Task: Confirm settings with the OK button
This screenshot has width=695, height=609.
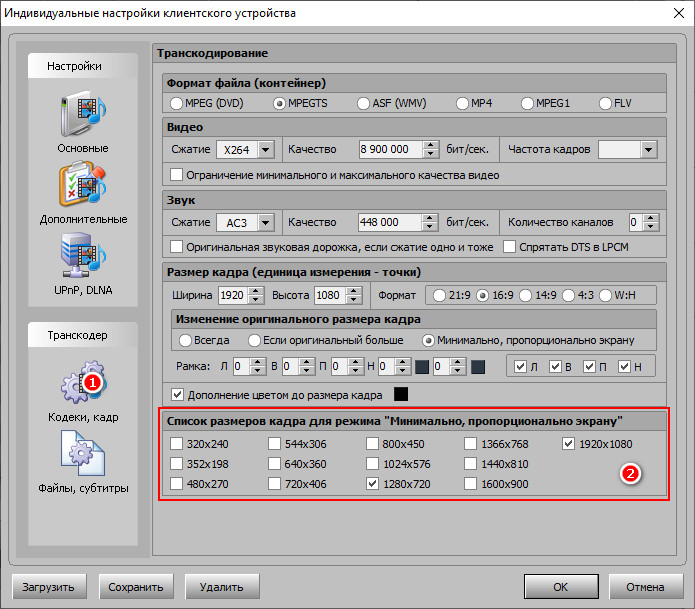Action: tap(561, 586)
